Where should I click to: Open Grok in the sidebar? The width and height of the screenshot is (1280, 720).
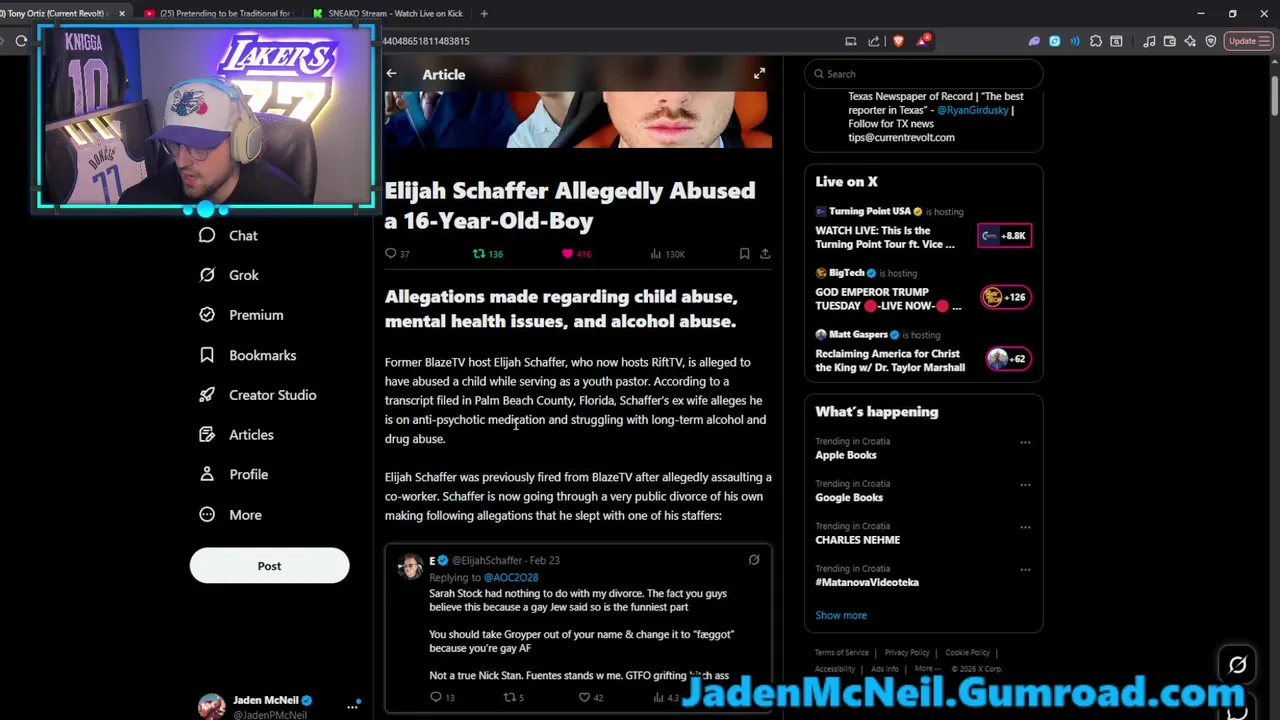(x=228, y=275)
